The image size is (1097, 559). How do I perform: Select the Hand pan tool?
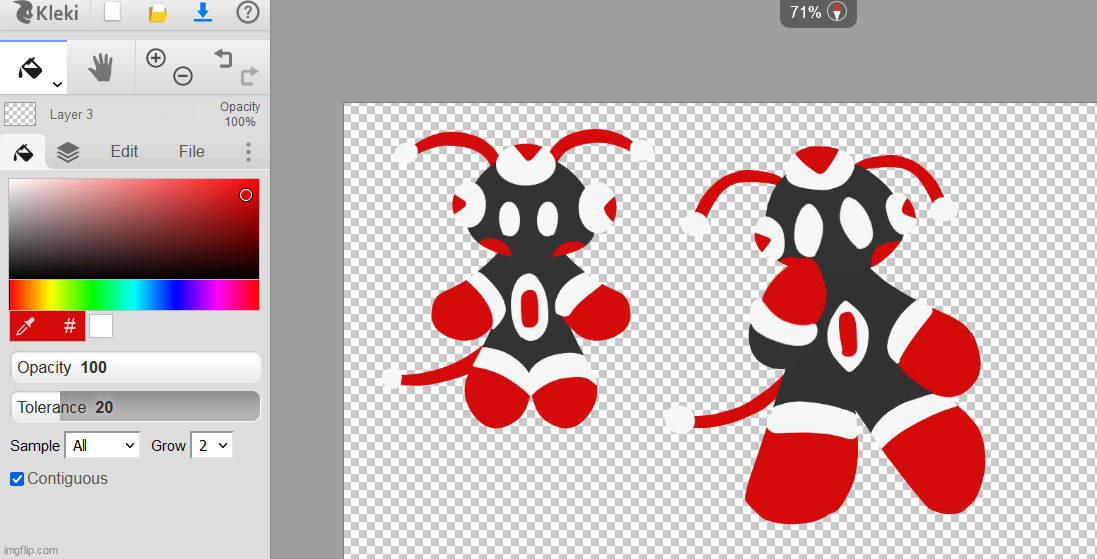point(101,68)
